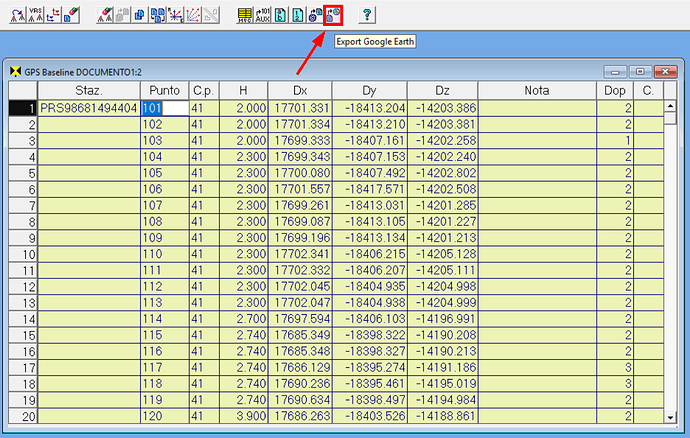690x438 pixels.
Task: Click the GPS Baseline window title icon
Action: [x=14, y=73]
